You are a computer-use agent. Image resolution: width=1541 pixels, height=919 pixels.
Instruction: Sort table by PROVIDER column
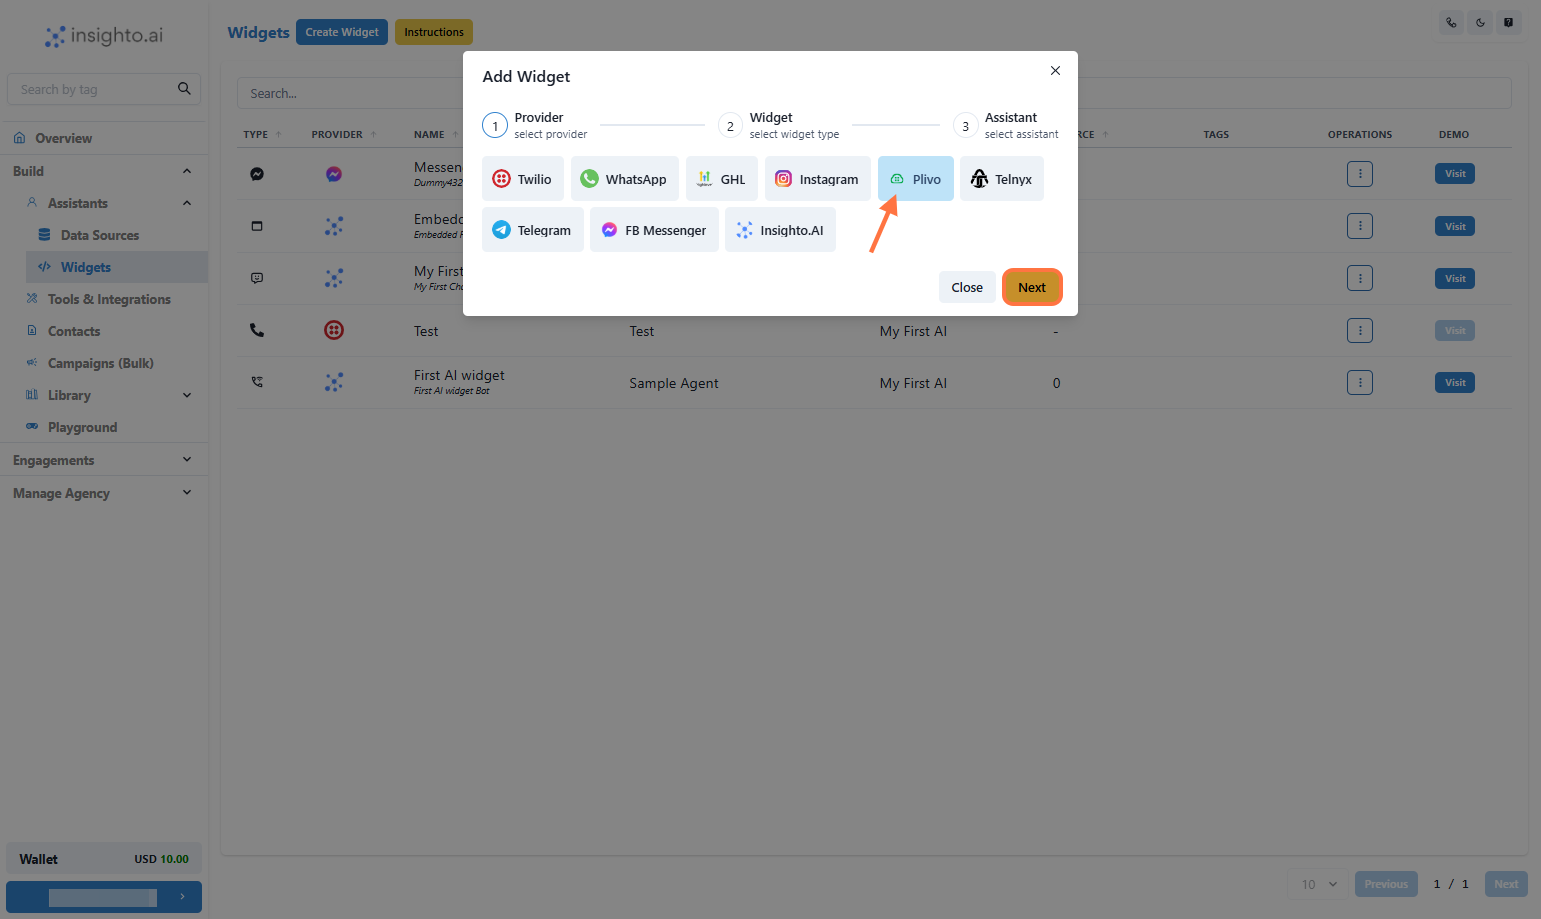[343, 134]
